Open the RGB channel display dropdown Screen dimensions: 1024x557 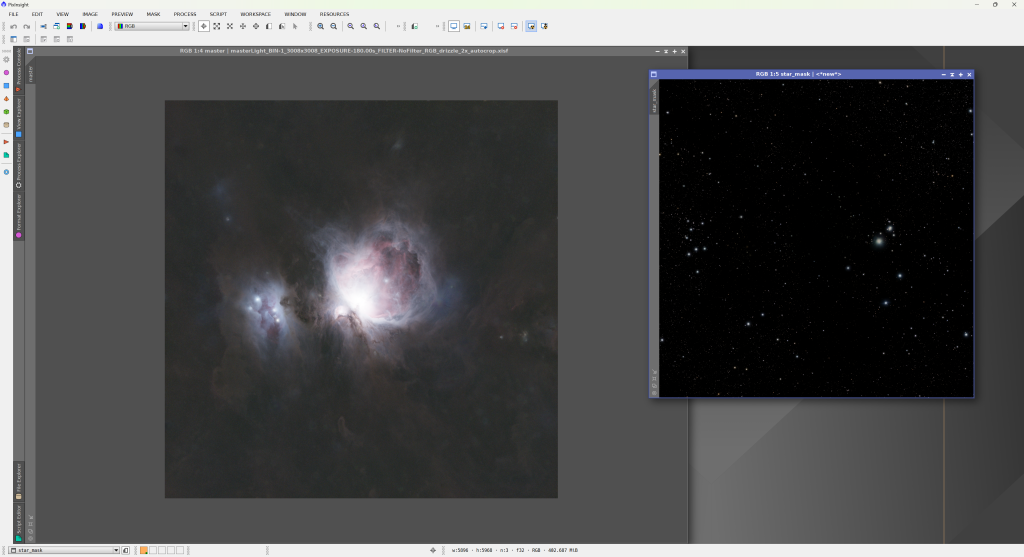[x=185, y=26]
